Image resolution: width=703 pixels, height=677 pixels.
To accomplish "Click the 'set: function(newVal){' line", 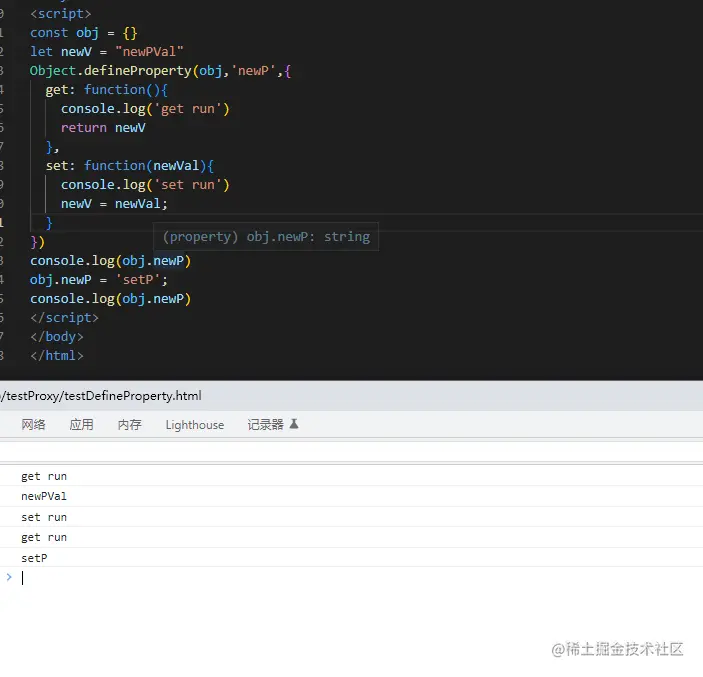I will tap(130, 166).
